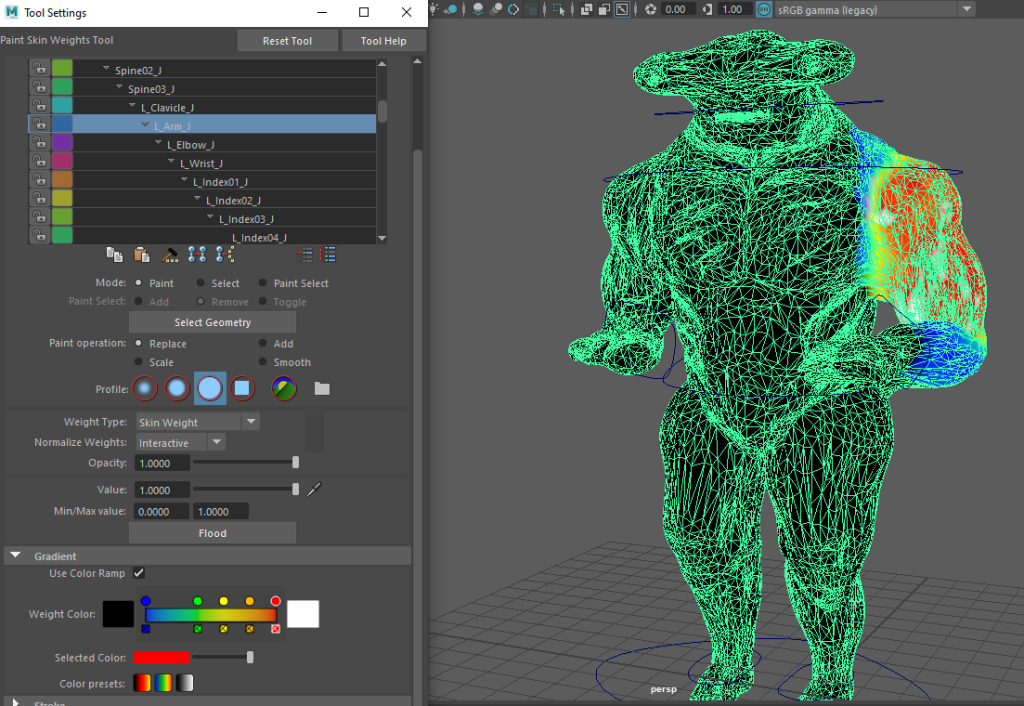Toggle the lock icon for L_Elbow_J
The width and height of the screenshot is (1024, 706).
coord(39,144)
